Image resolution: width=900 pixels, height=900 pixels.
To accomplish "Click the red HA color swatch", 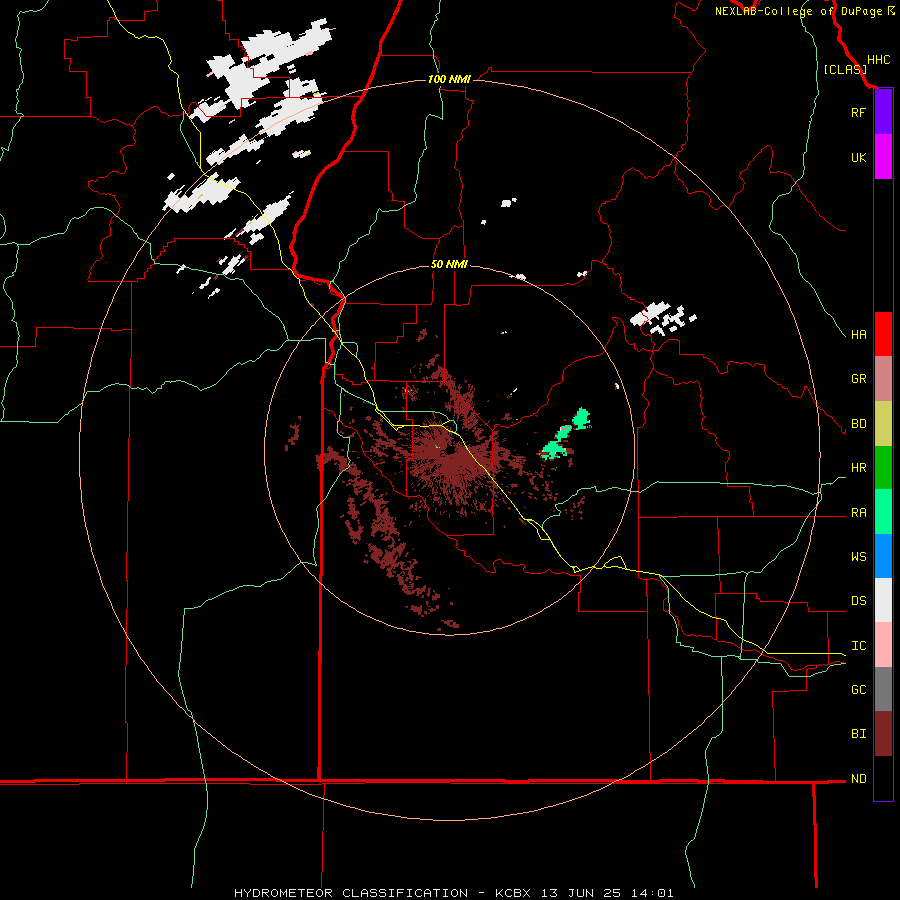I will [883, 334].
